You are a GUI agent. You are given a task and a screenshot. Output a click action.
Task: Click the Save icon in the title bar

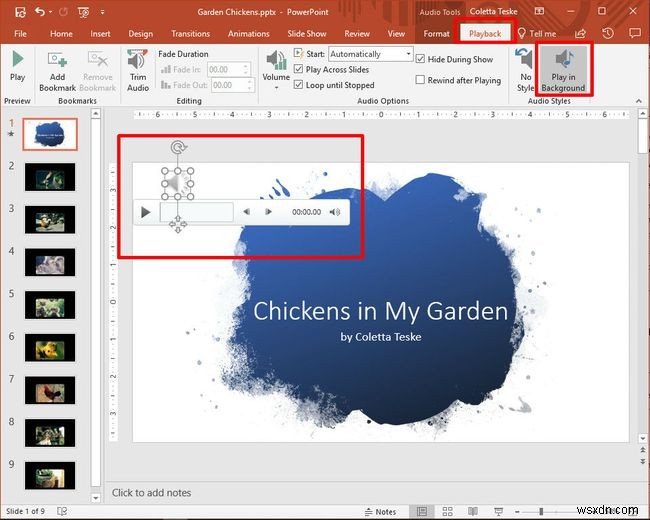click(20, 12)
